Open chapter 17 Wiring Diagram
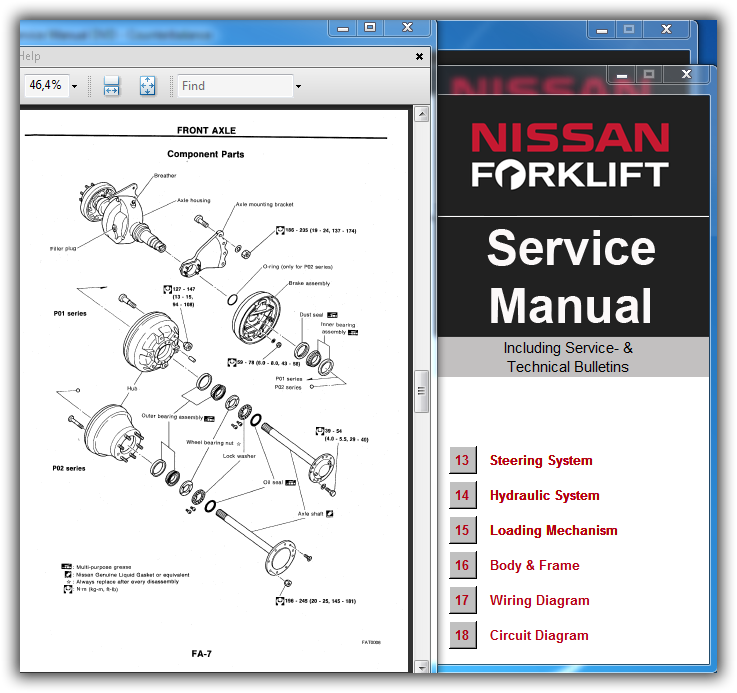This screenshot has height=693, width=737. coord(539,600)
